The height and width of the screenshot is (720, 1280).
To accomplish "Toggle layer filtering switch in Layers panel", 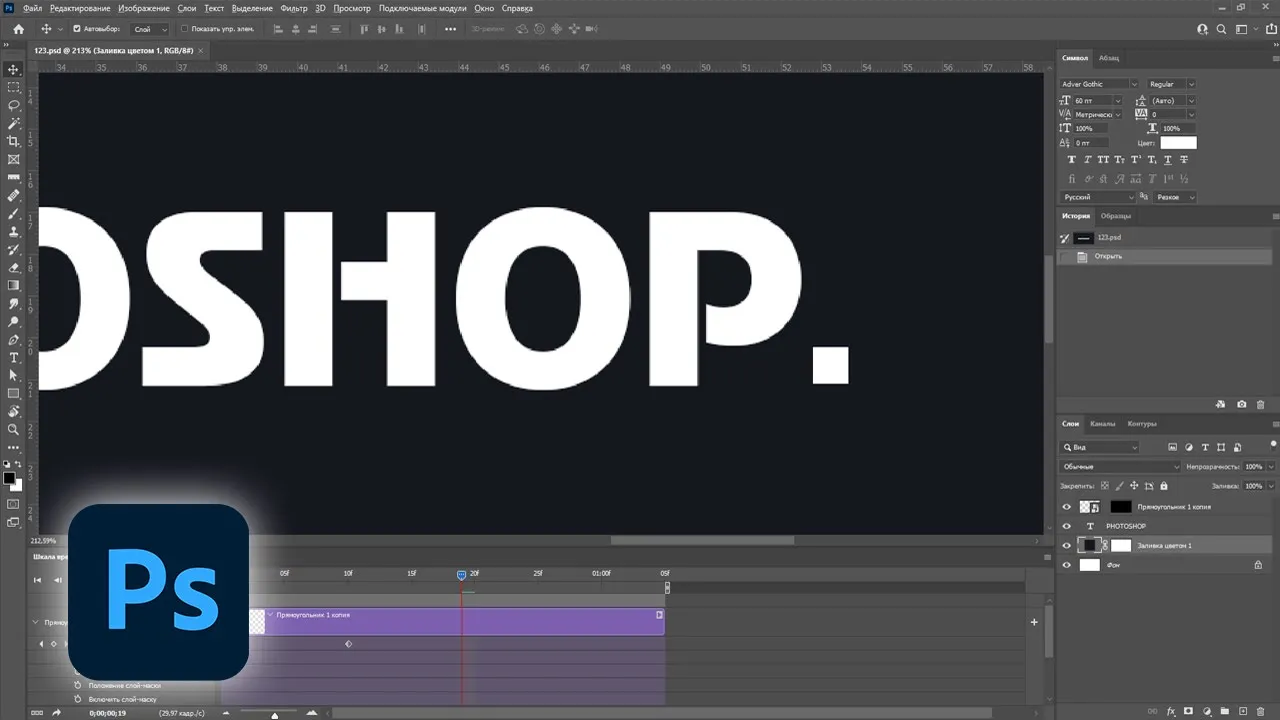I will click(x=1274, y=446).
